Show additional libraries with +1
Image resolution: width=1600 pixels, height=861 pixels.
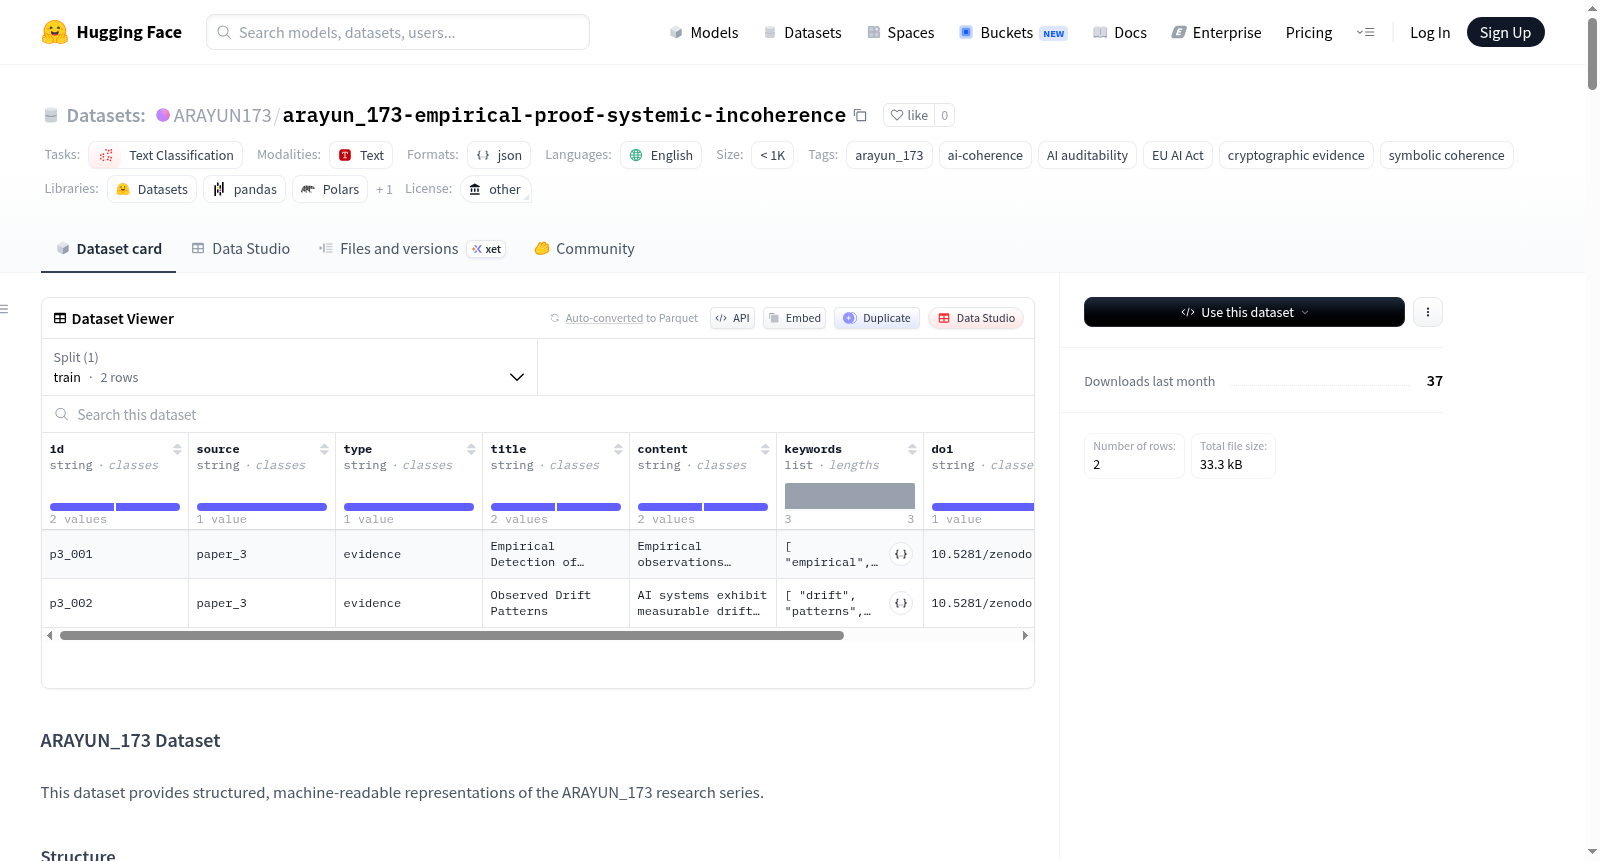pos(384,189)
